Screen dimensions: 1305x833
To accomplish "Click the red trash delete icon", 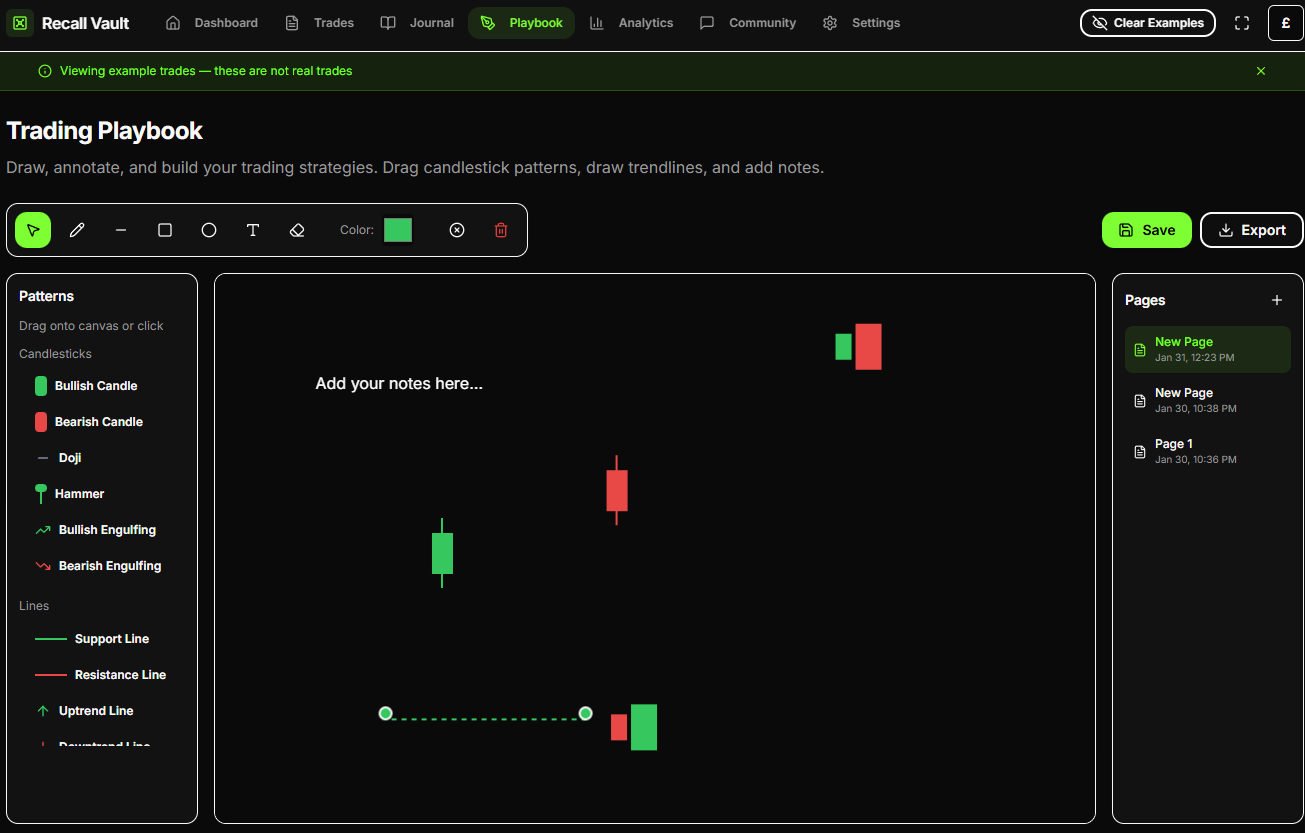I will coord(500,229).
